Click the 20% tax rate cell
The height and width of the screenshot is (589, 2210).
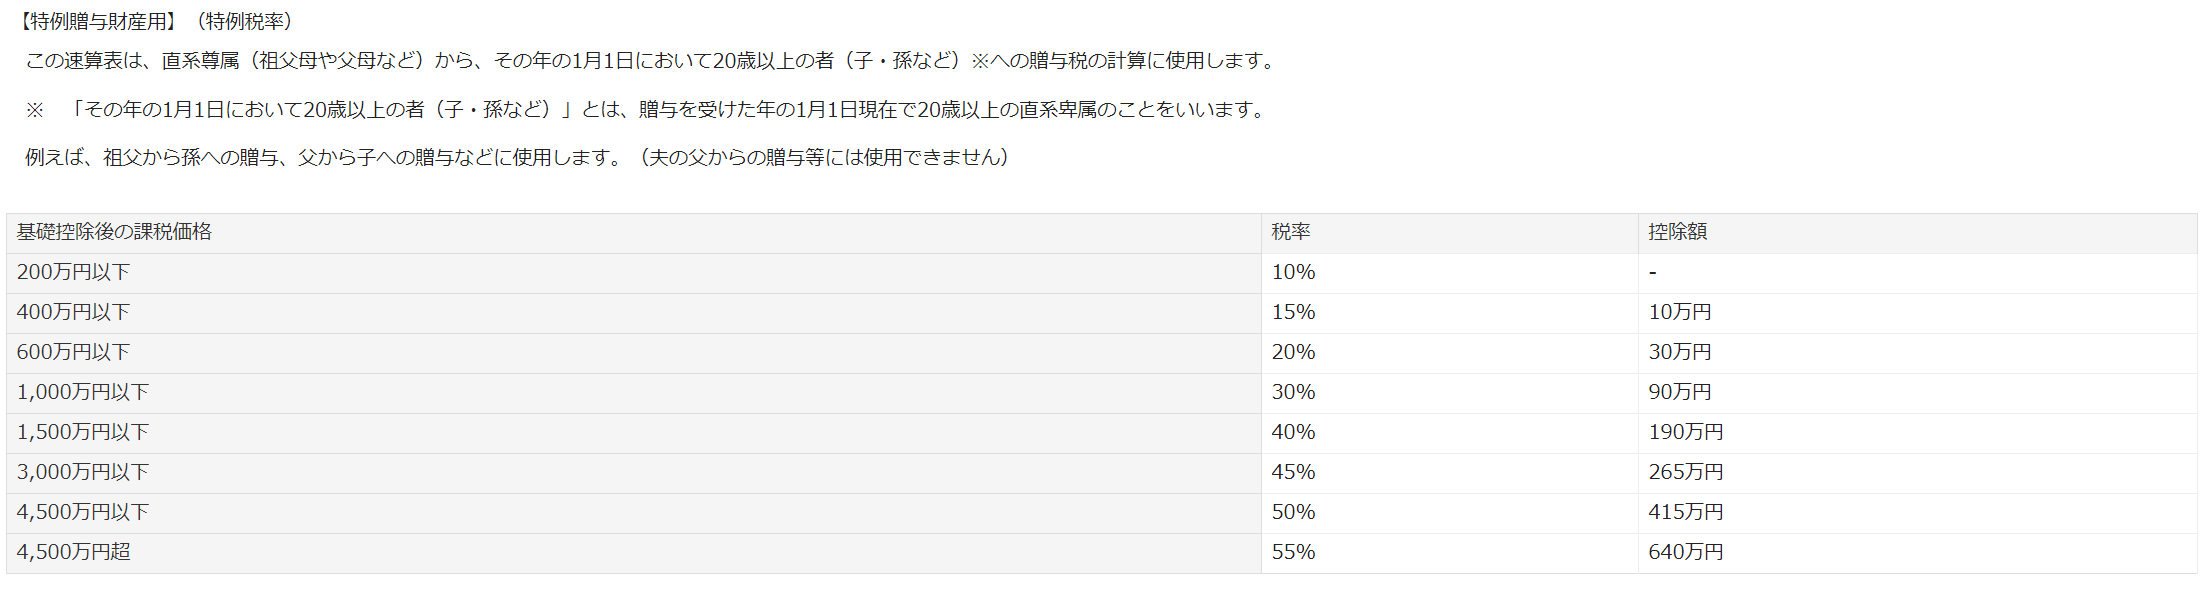[x=1293, y=352]
